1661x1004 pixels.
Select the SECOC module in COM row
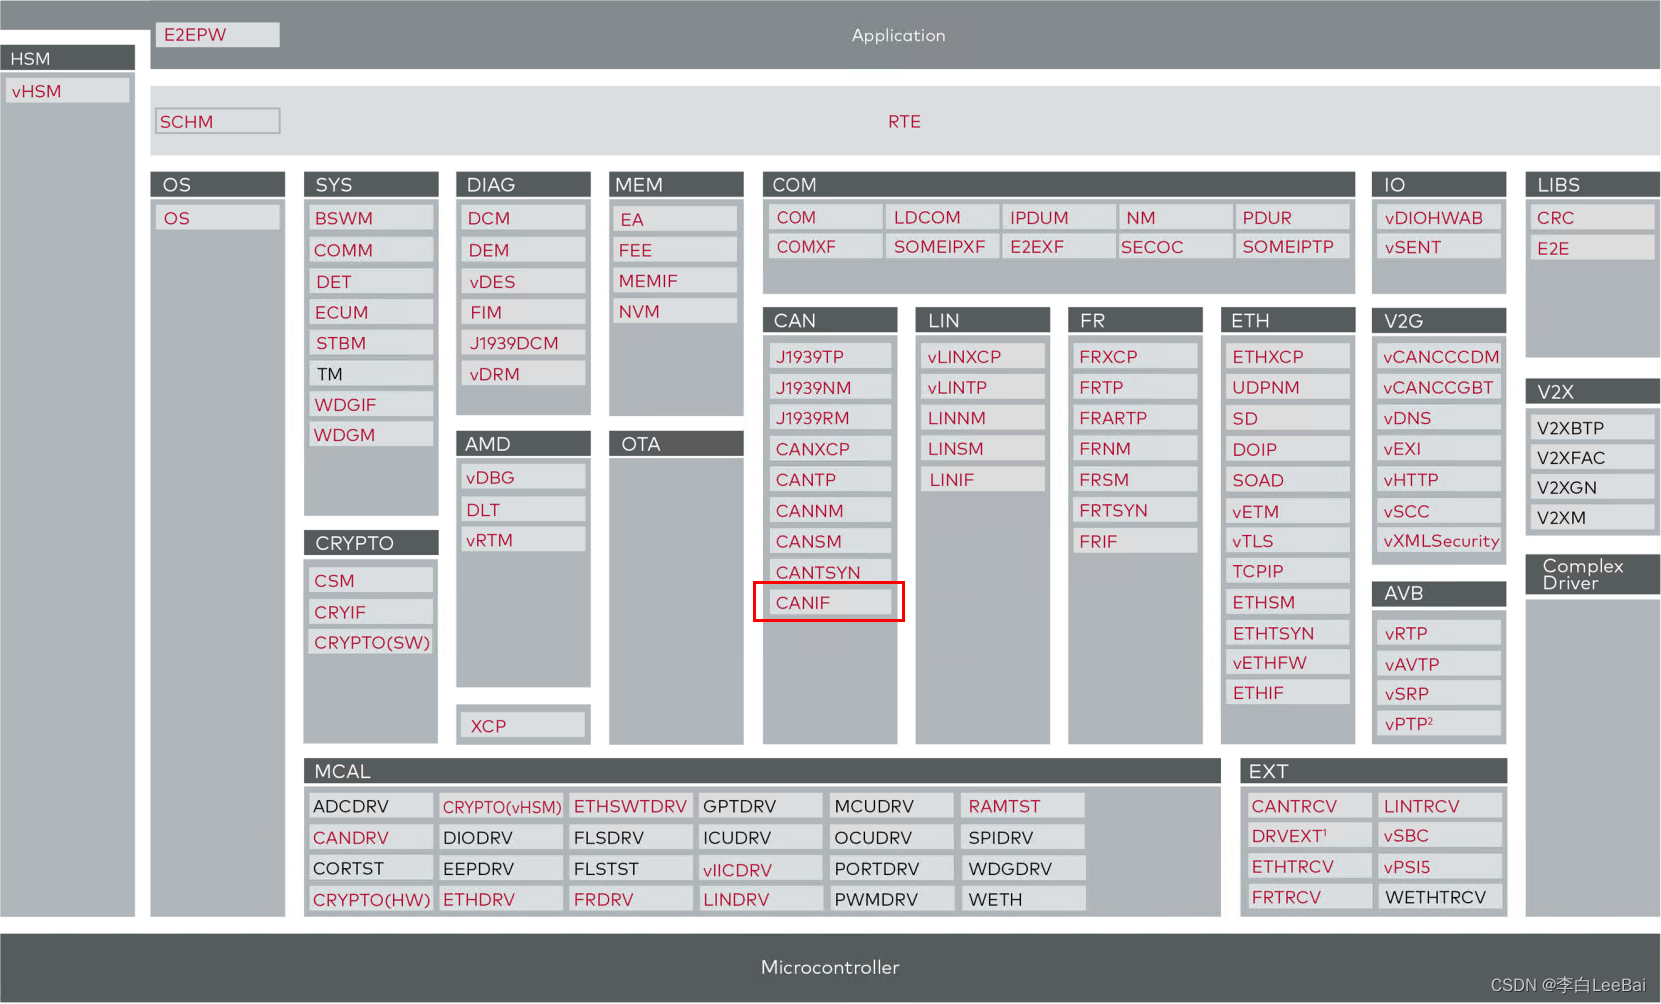point(1172,246)
